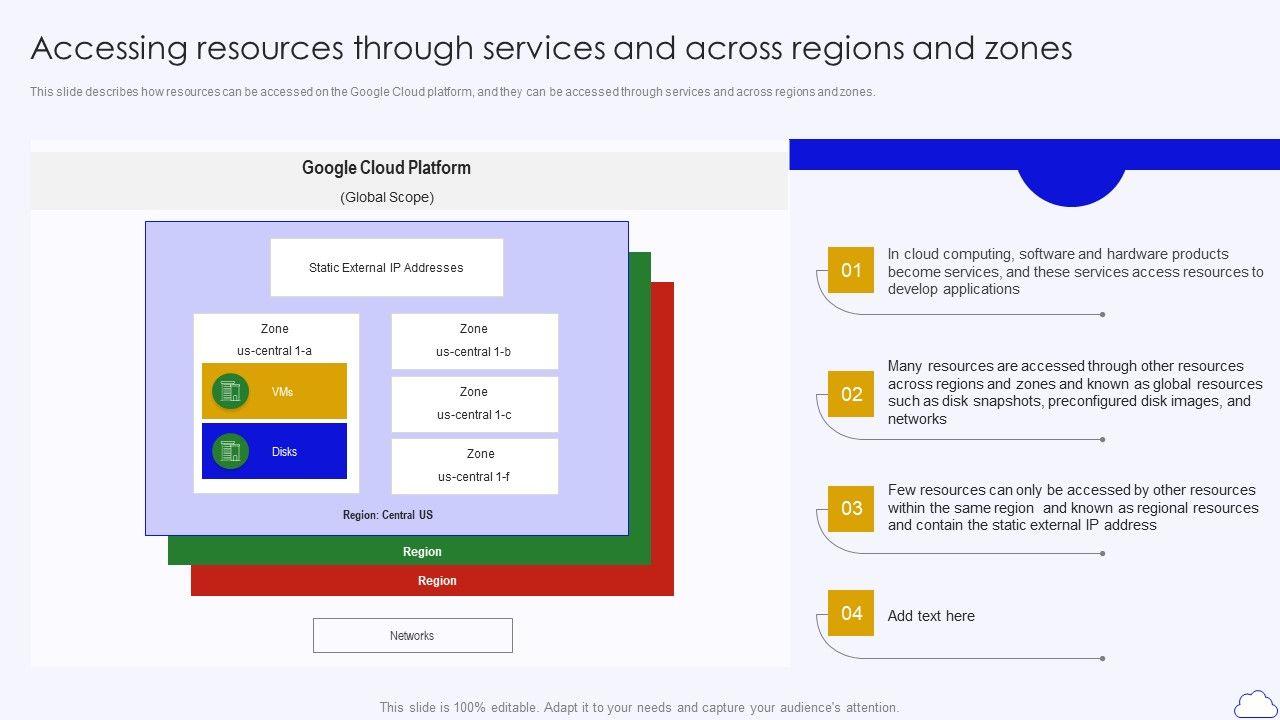Click the green Disks server icon
The width and height of the screenshot is (1280, 720).
coord(231,451)
